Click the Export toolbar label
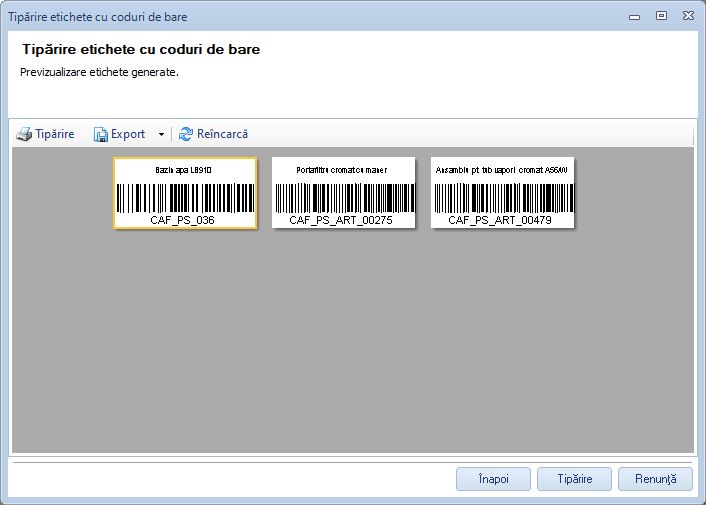 (x=128, y=134)
